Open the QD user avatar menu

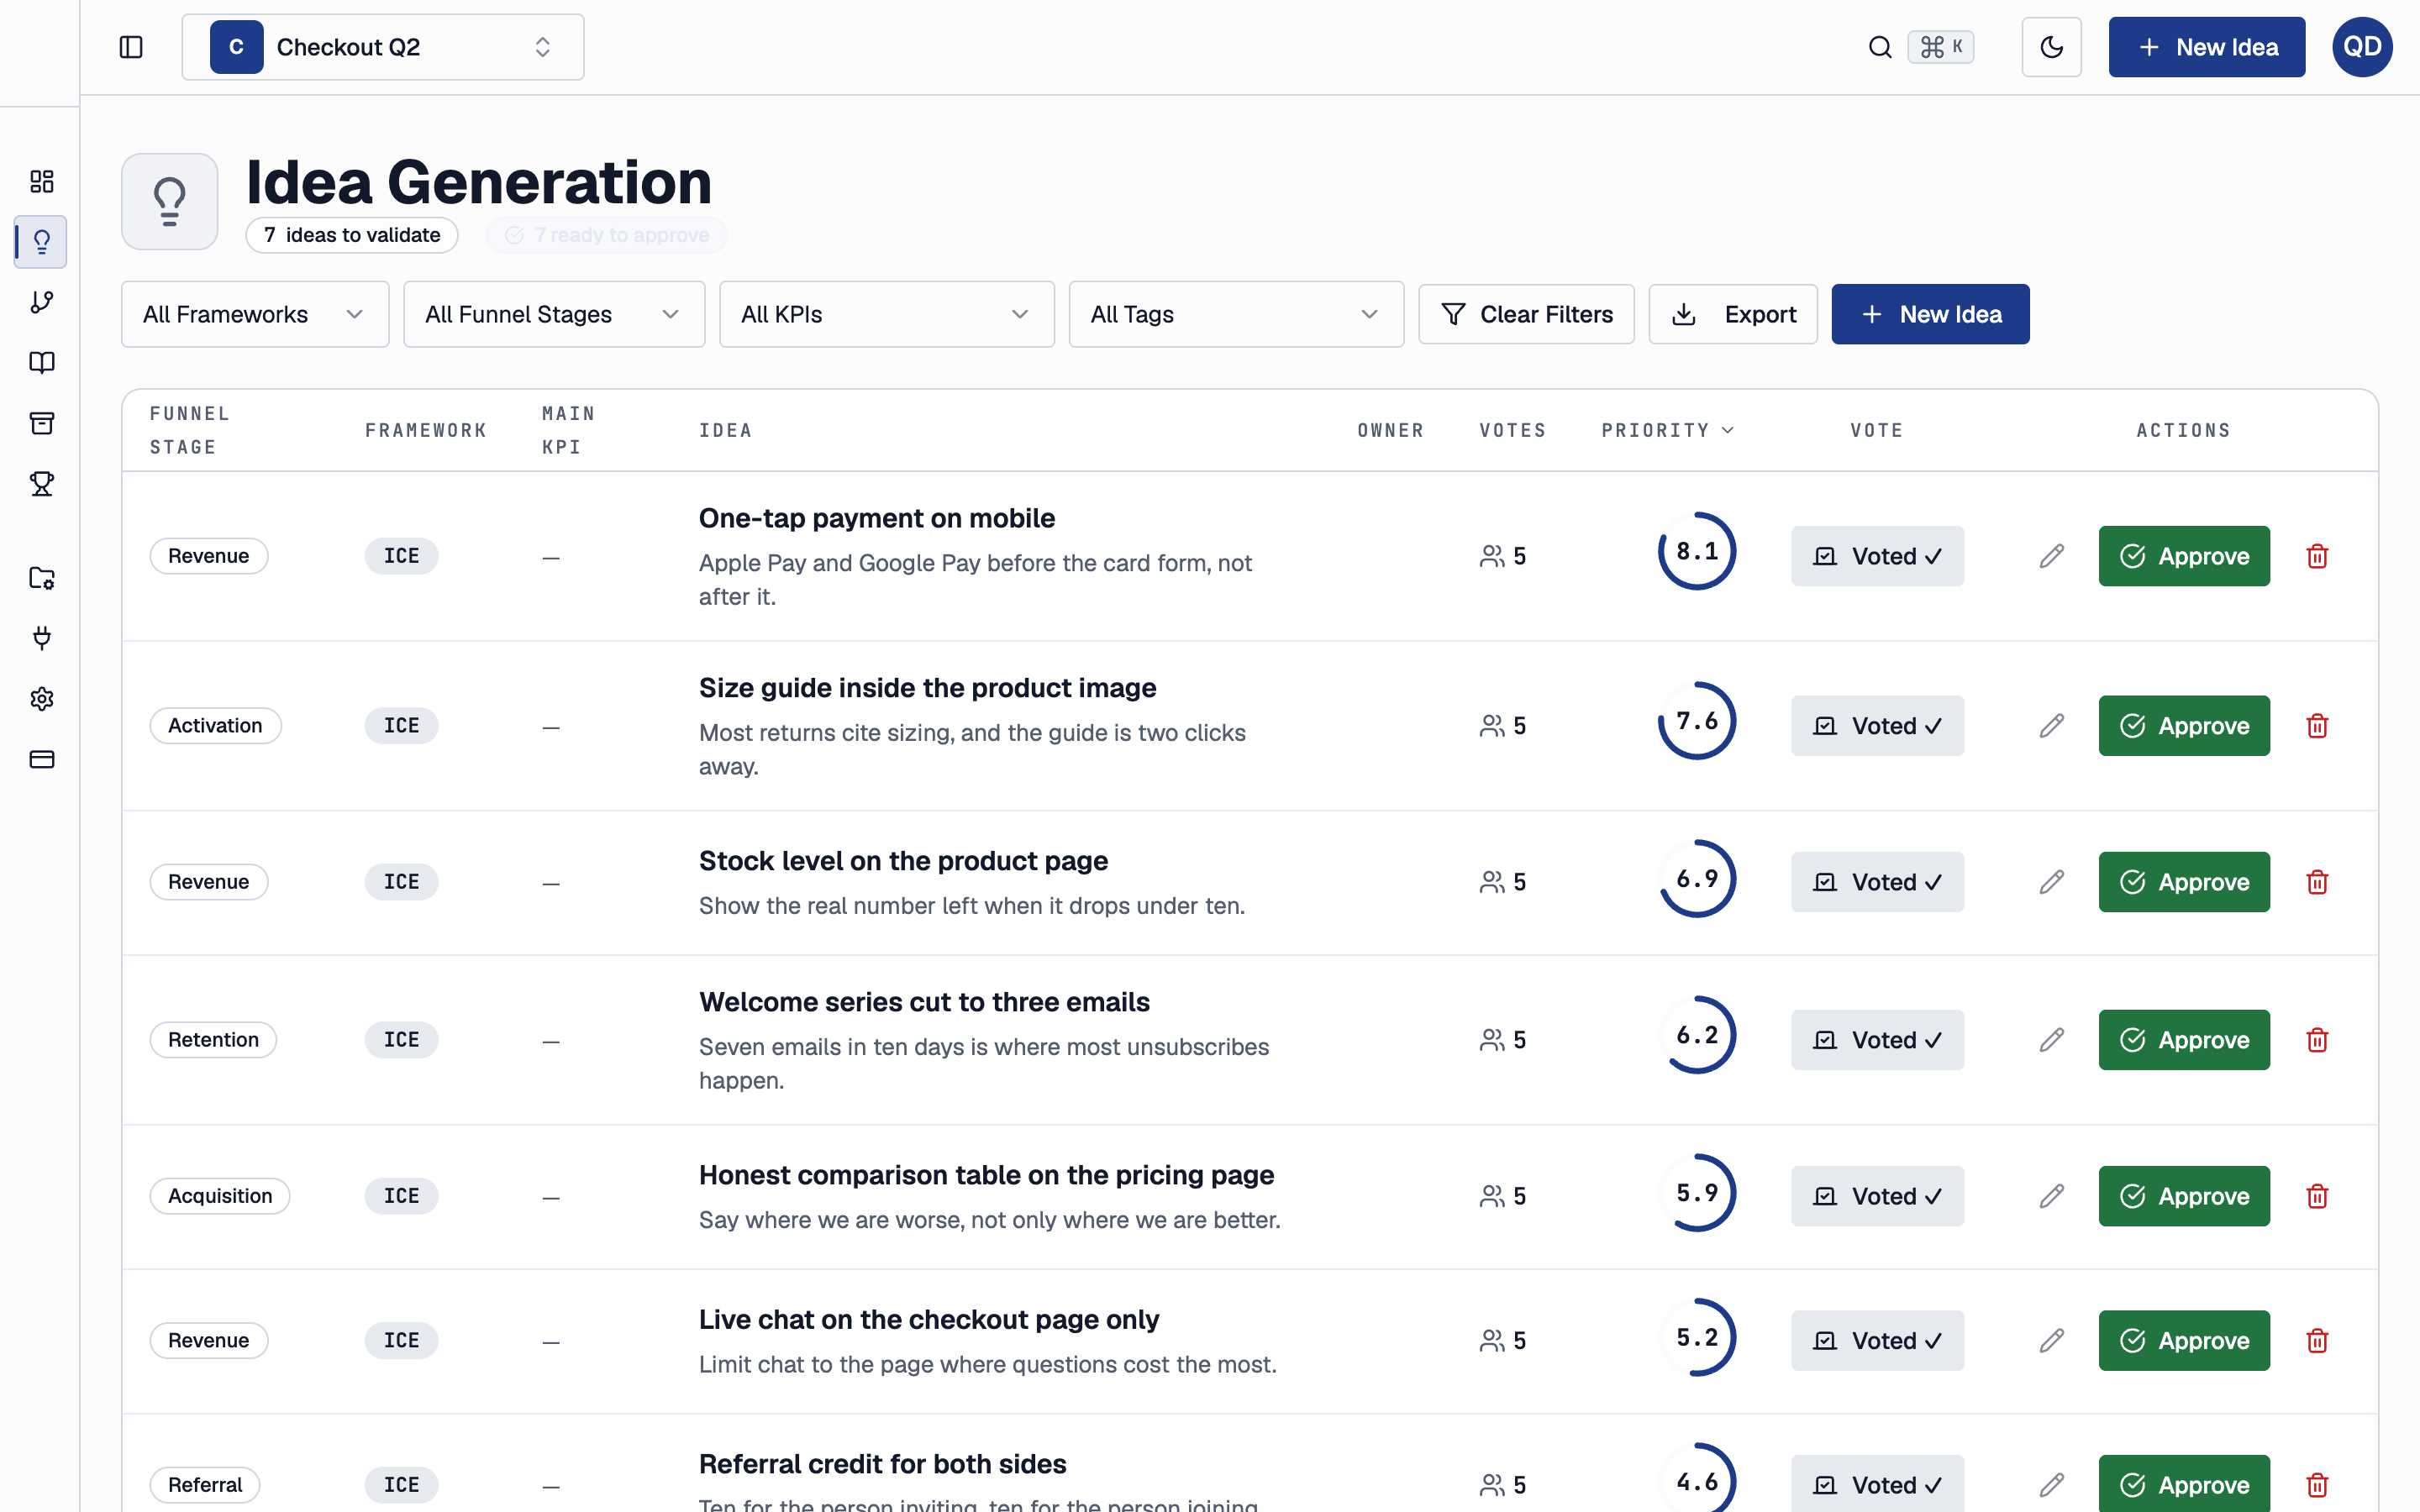click(x=2362, y=47)
